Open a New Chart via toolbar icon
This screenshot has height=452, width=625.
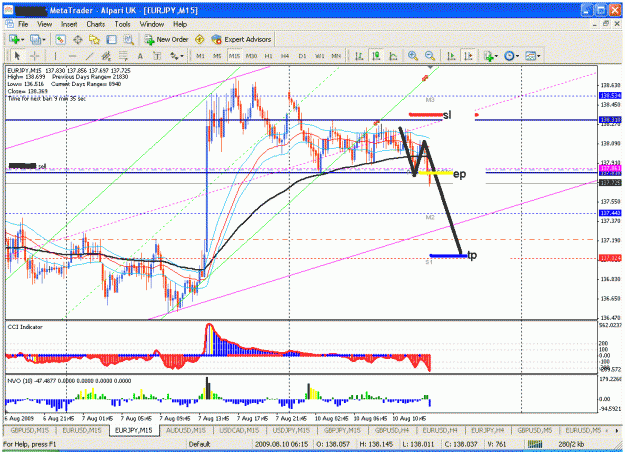coord(14,39)
